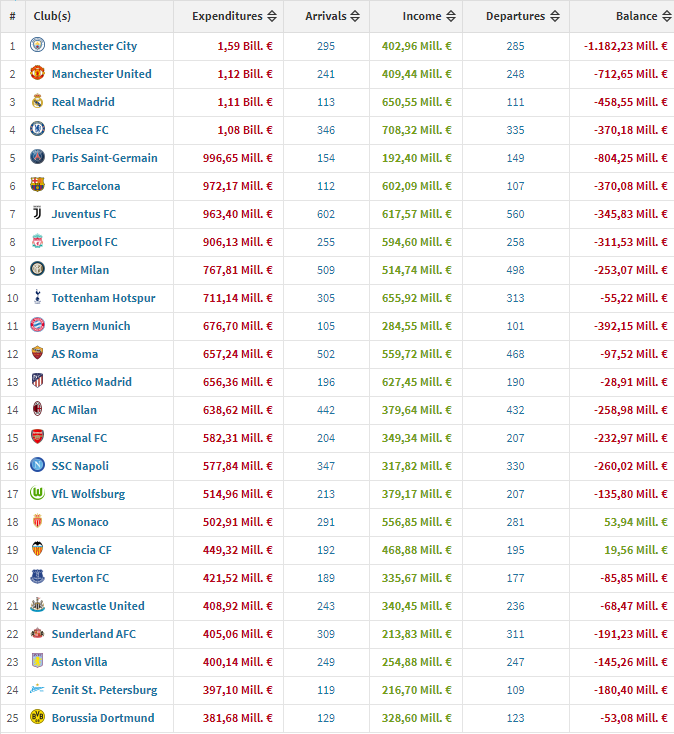Screen dimensions: 674x734
Task: Click the Real Madrid crest icon
Action: (37, 102)
